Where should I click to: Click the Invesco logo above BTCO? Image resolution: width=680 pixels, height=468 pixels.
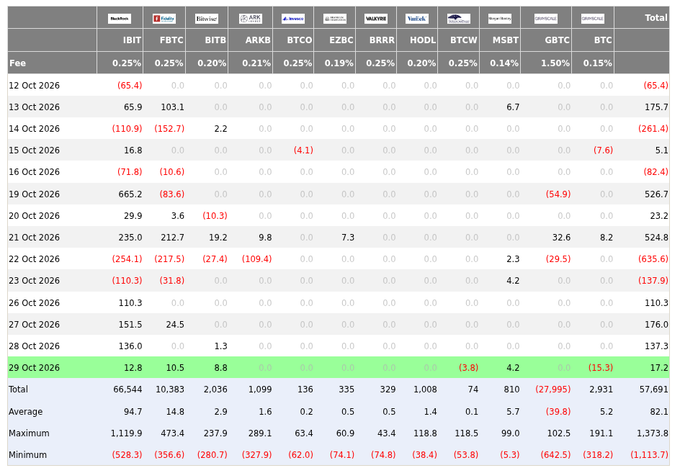tap(293, 19)
